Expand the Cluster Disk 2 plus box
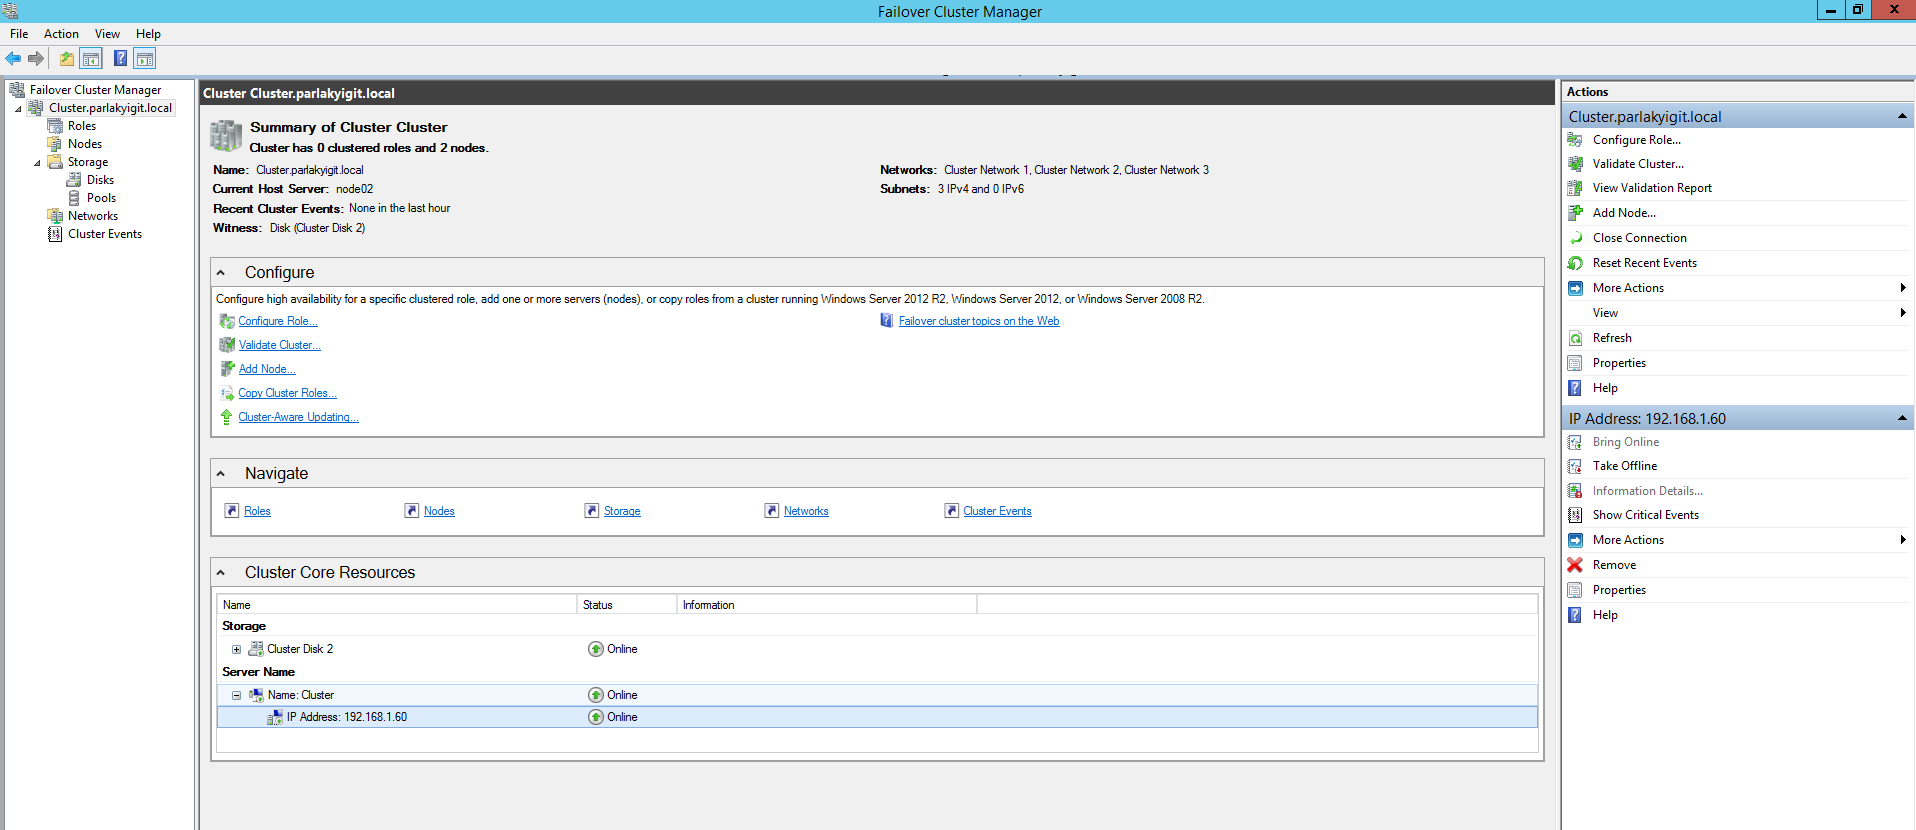This screenshot has height=830, width=1916. 237,649
